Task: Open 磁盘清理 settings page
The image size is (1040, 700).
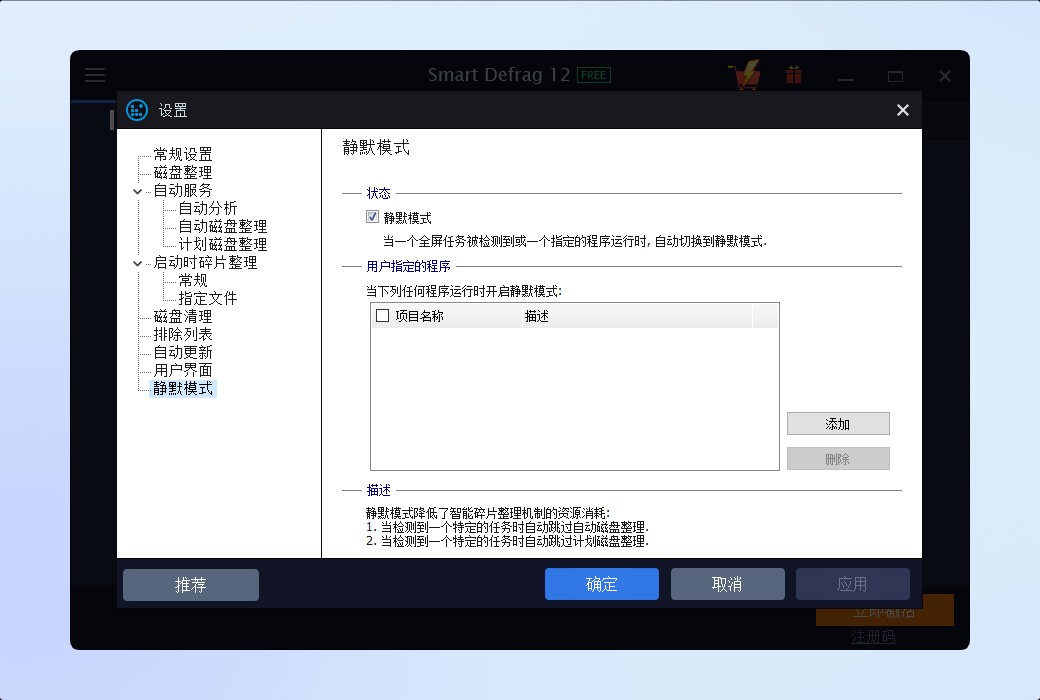Action: tap(183, 316)
